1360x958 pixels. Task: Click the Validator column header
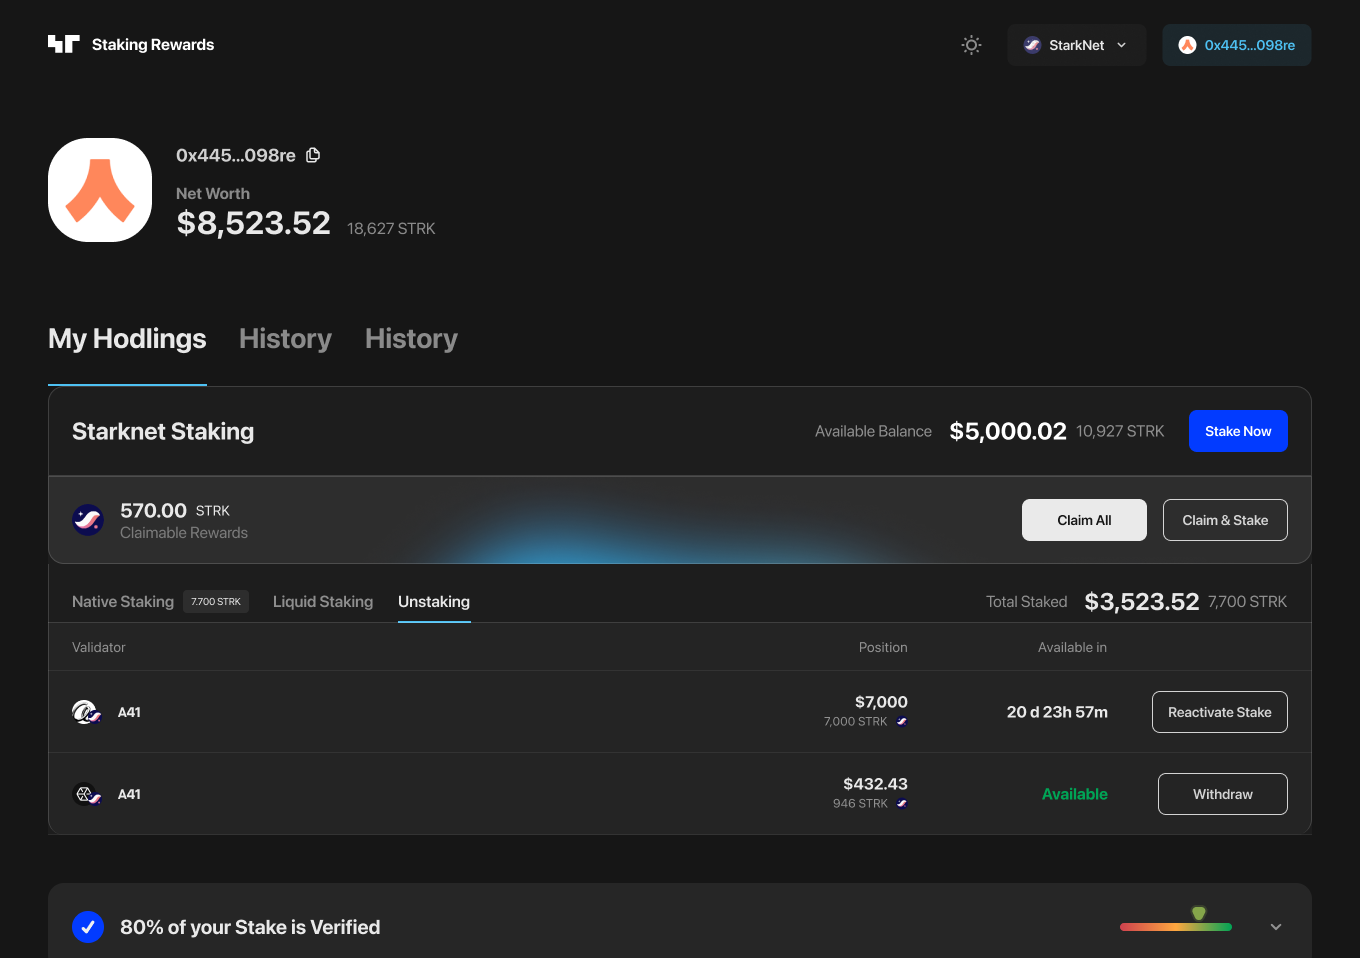[99, 647]
